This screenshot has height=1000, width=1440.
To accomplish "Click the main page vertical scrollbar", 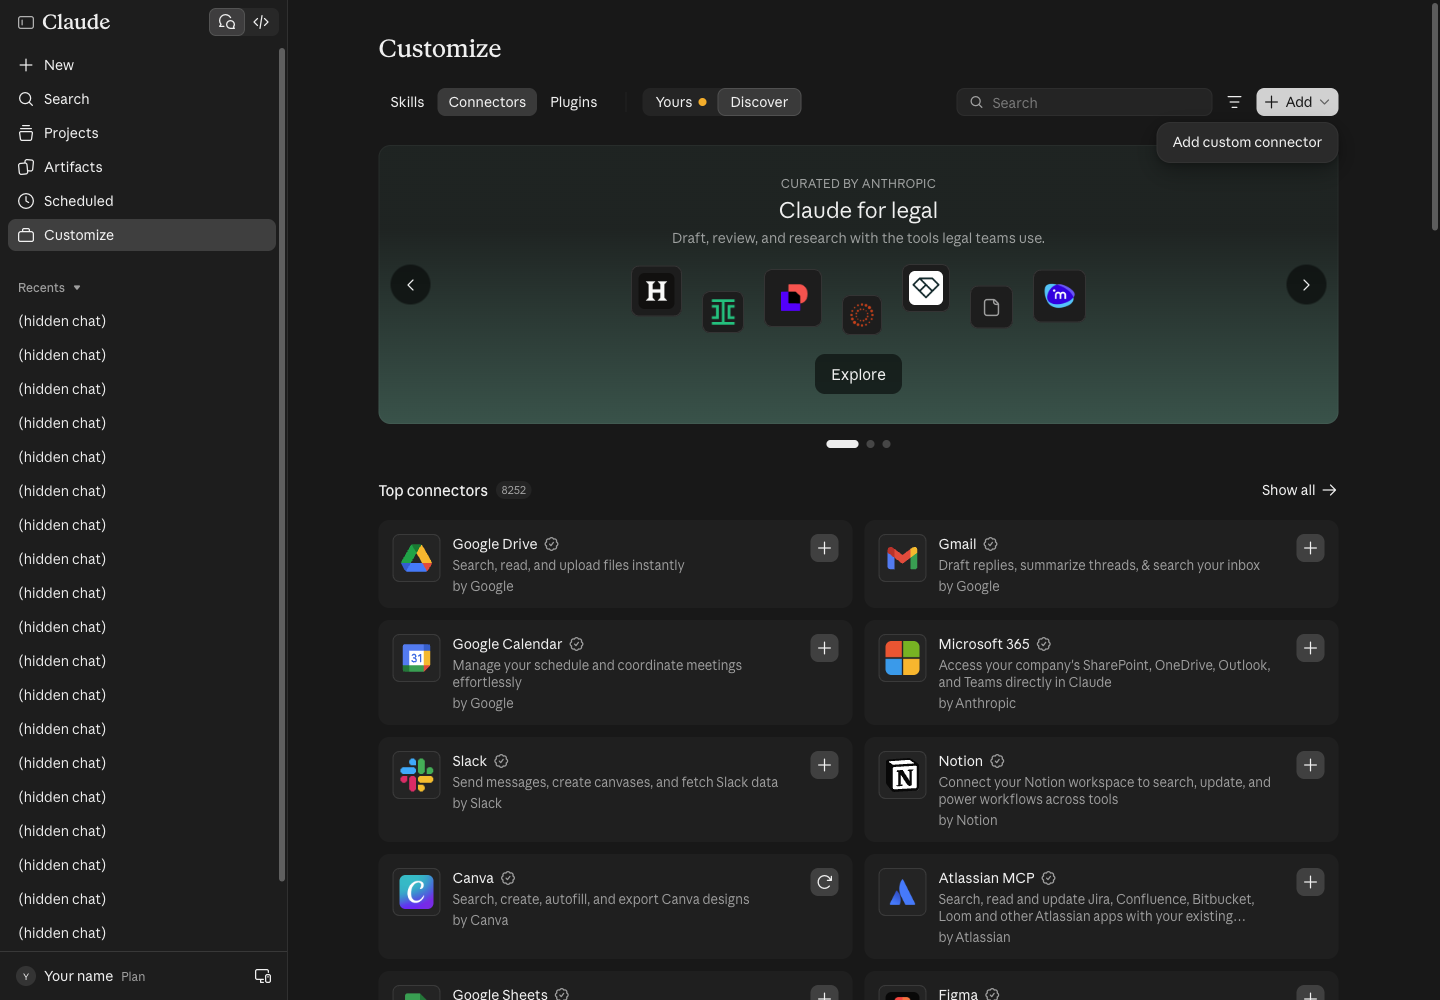I will [1435, 118].
